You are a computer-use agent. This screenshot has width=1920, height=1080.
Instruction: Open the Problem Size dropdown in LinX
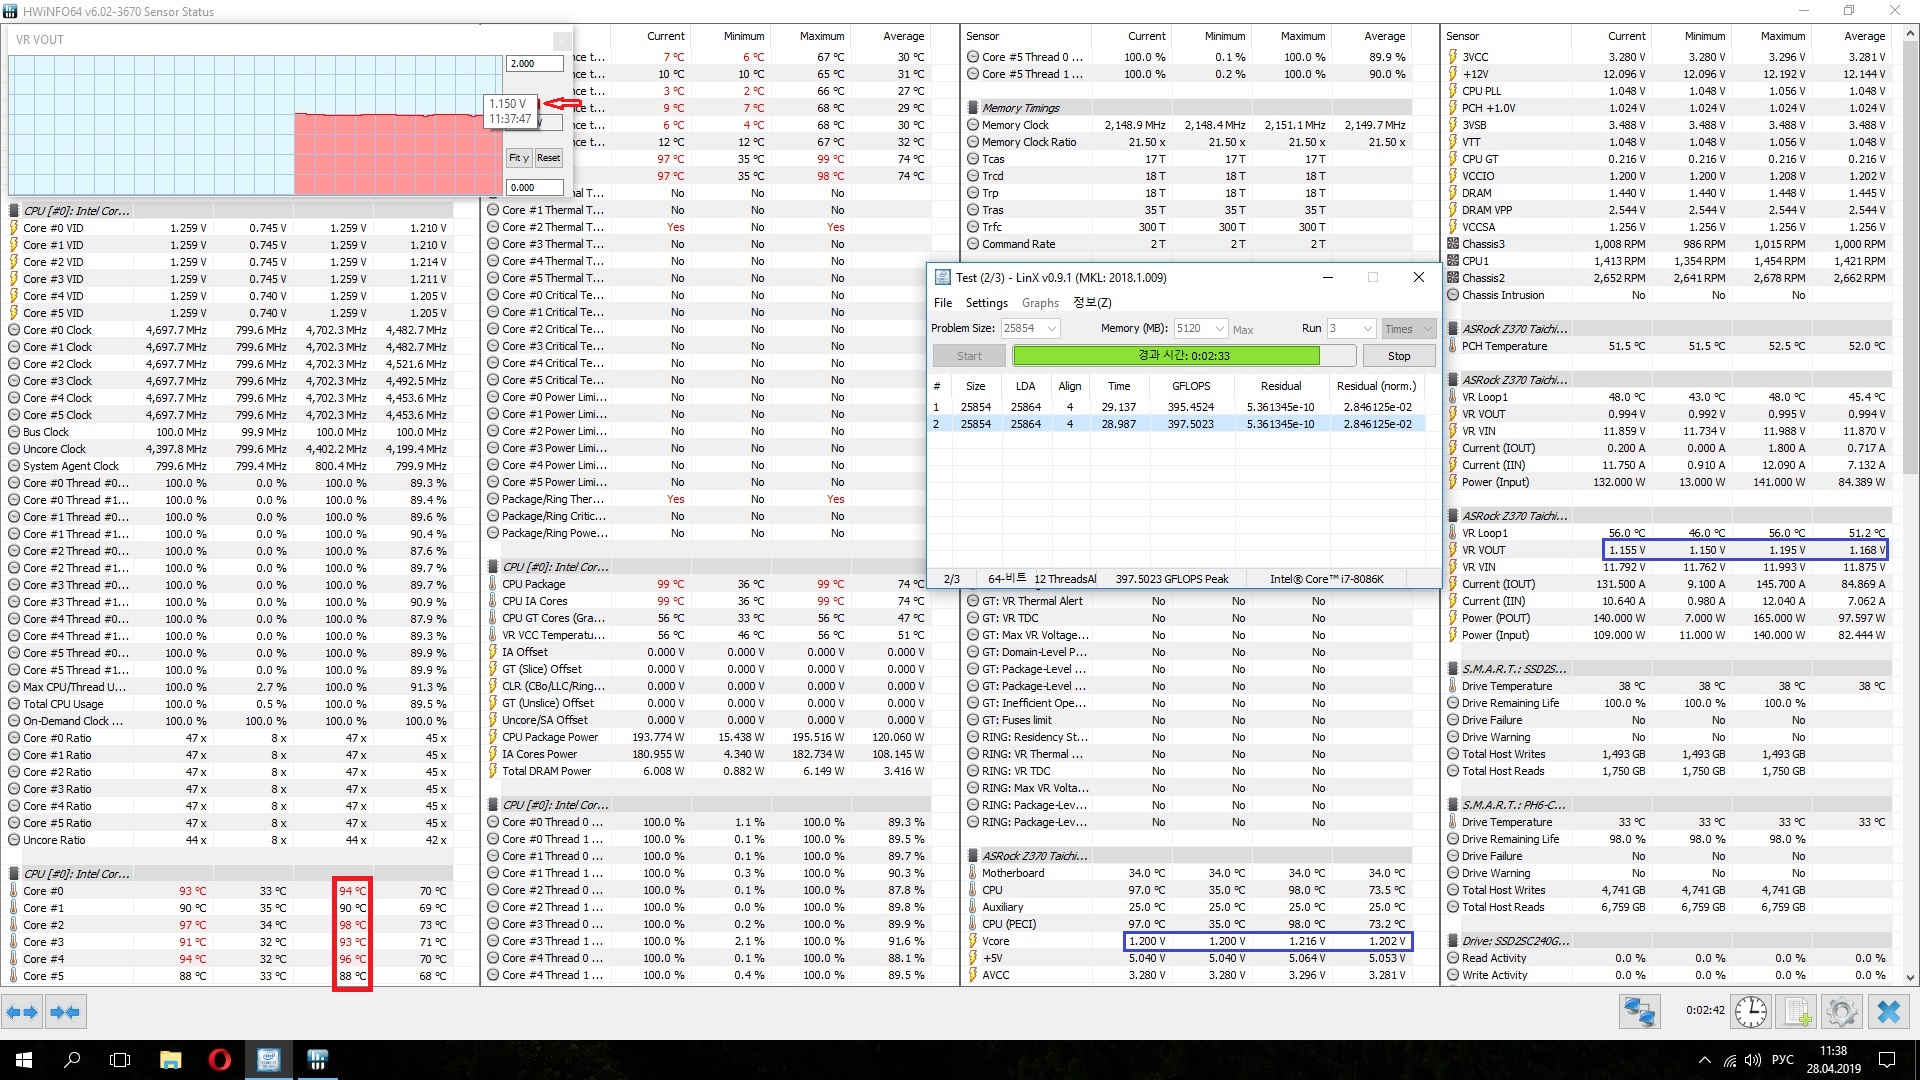(x=1052, y=328)
